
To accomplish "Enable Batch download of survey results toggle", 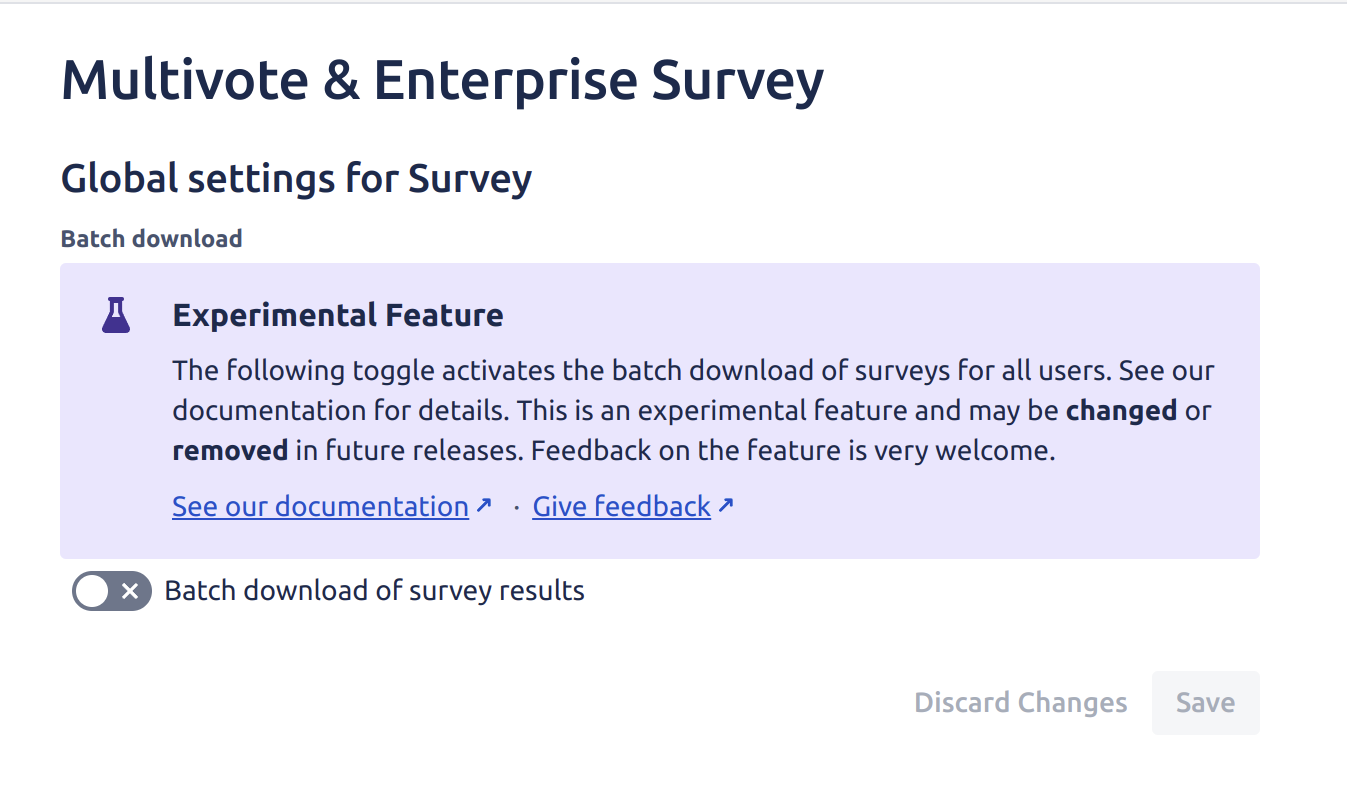I will click(111, 591).
